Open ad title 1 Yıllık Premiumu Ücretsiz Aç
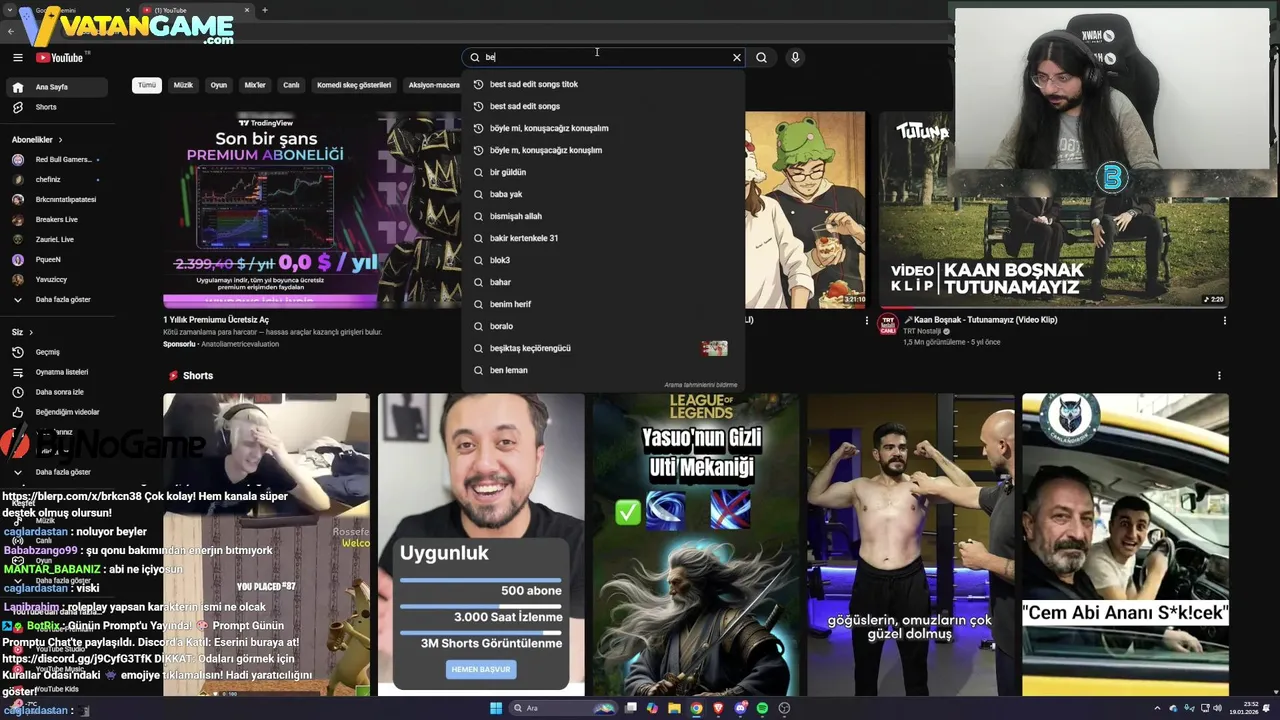 coord(216,320)
